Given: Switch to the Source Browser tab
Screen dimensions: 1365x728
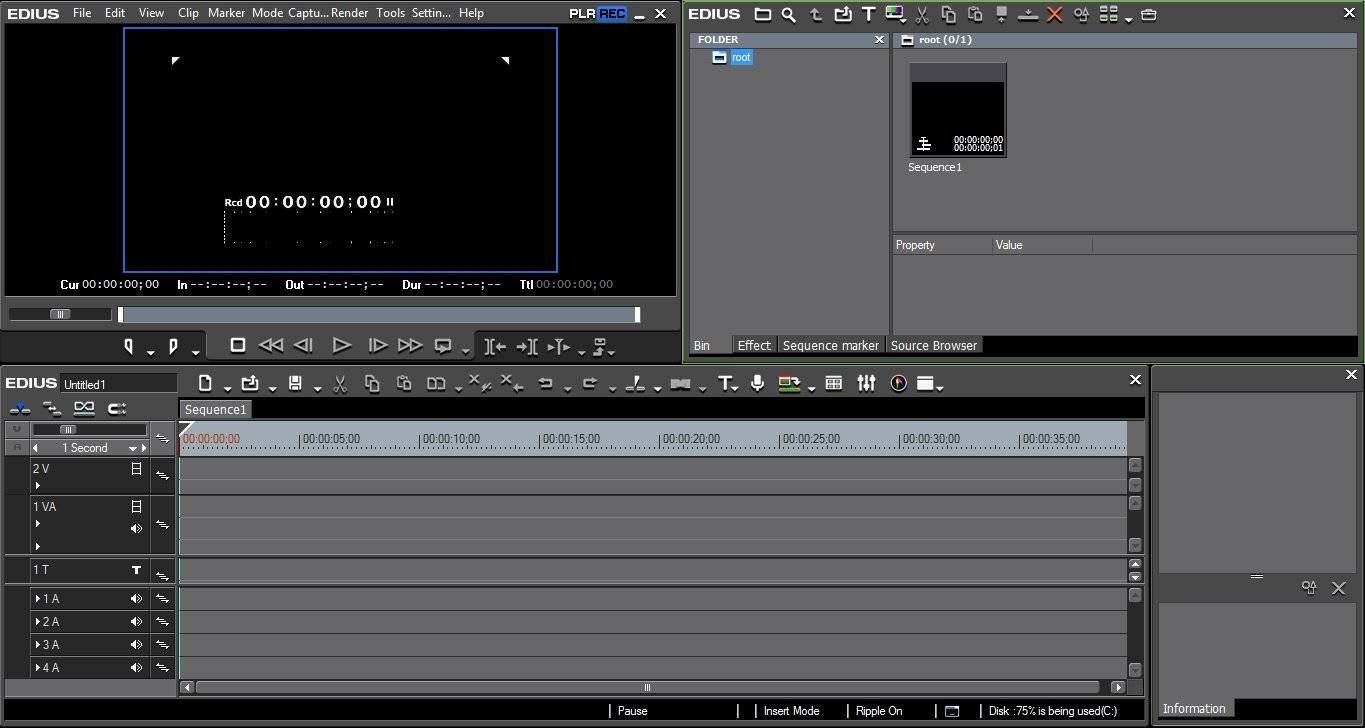Looking at the screenshot, I should 934,345.
